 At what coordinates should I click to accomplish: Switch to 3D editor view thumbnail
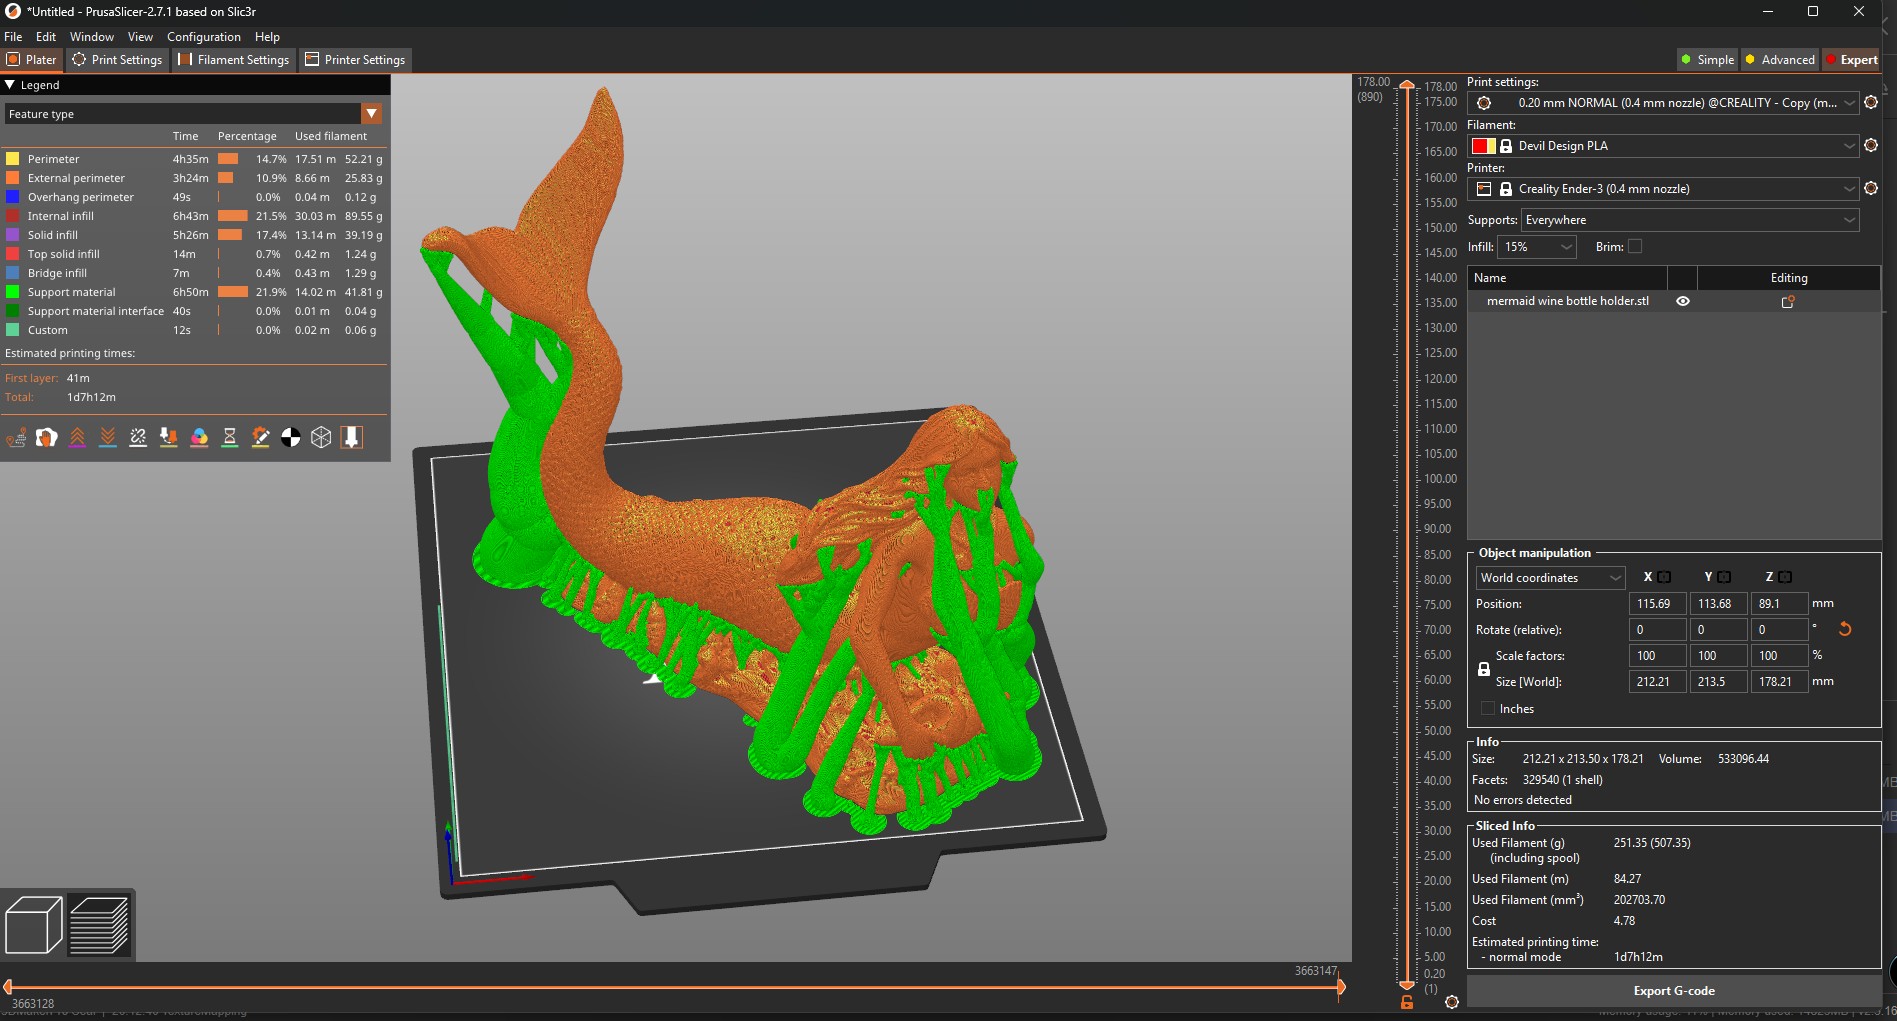(x=33, y=924)
